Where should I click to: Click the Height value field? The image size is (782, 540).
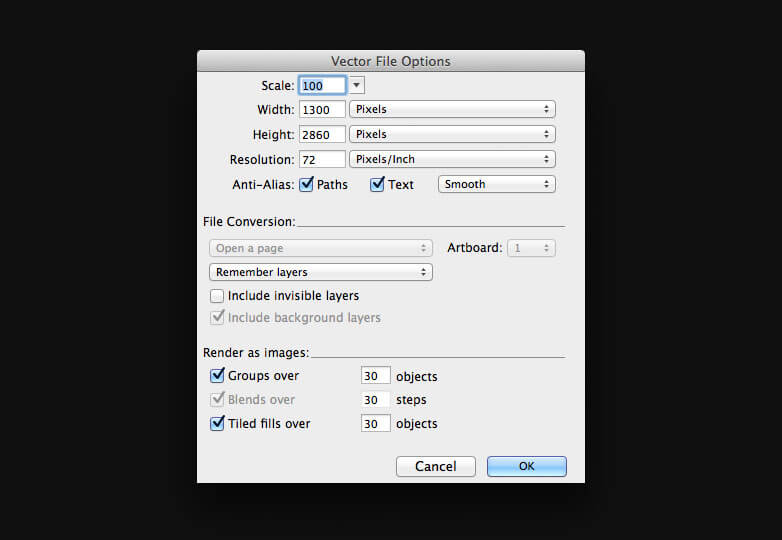[x=322, y=134]
